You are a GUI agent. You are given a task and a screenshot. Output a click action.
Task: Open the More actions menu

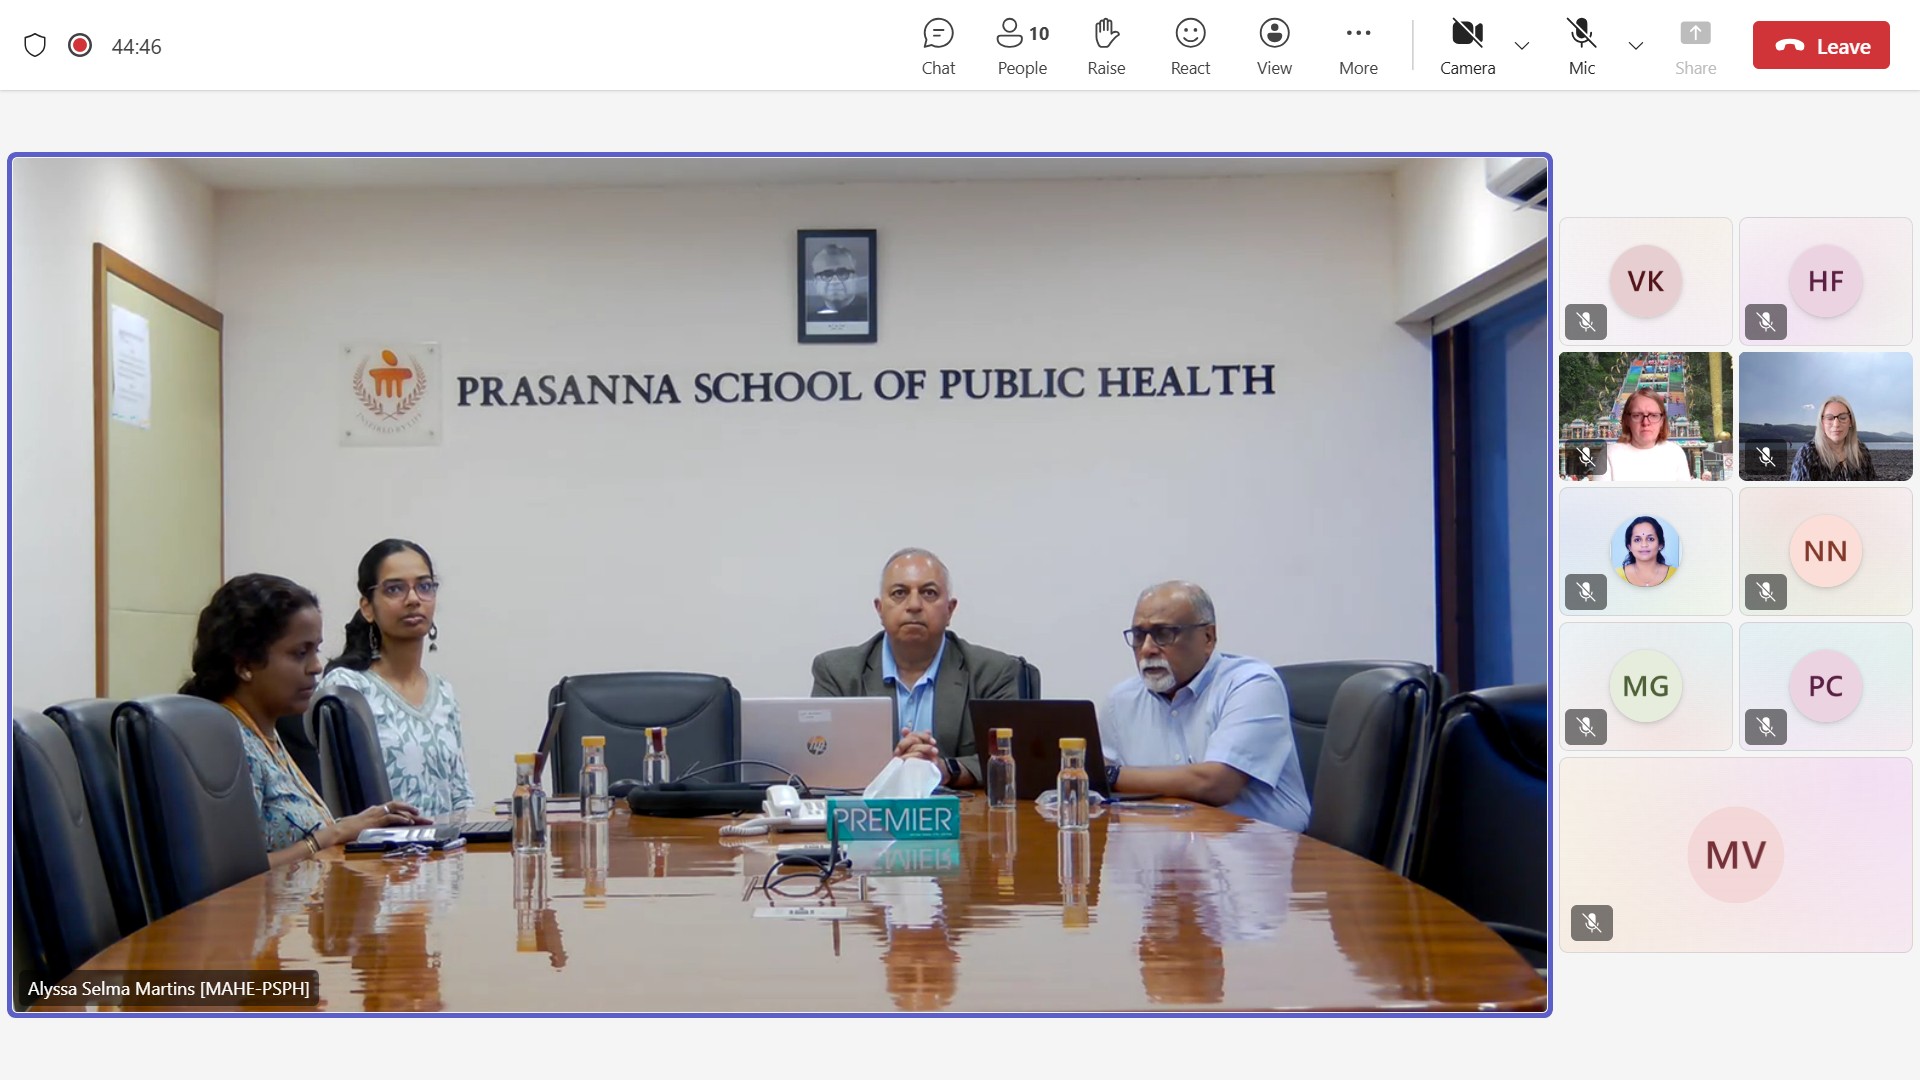(x=1358, y=46)
